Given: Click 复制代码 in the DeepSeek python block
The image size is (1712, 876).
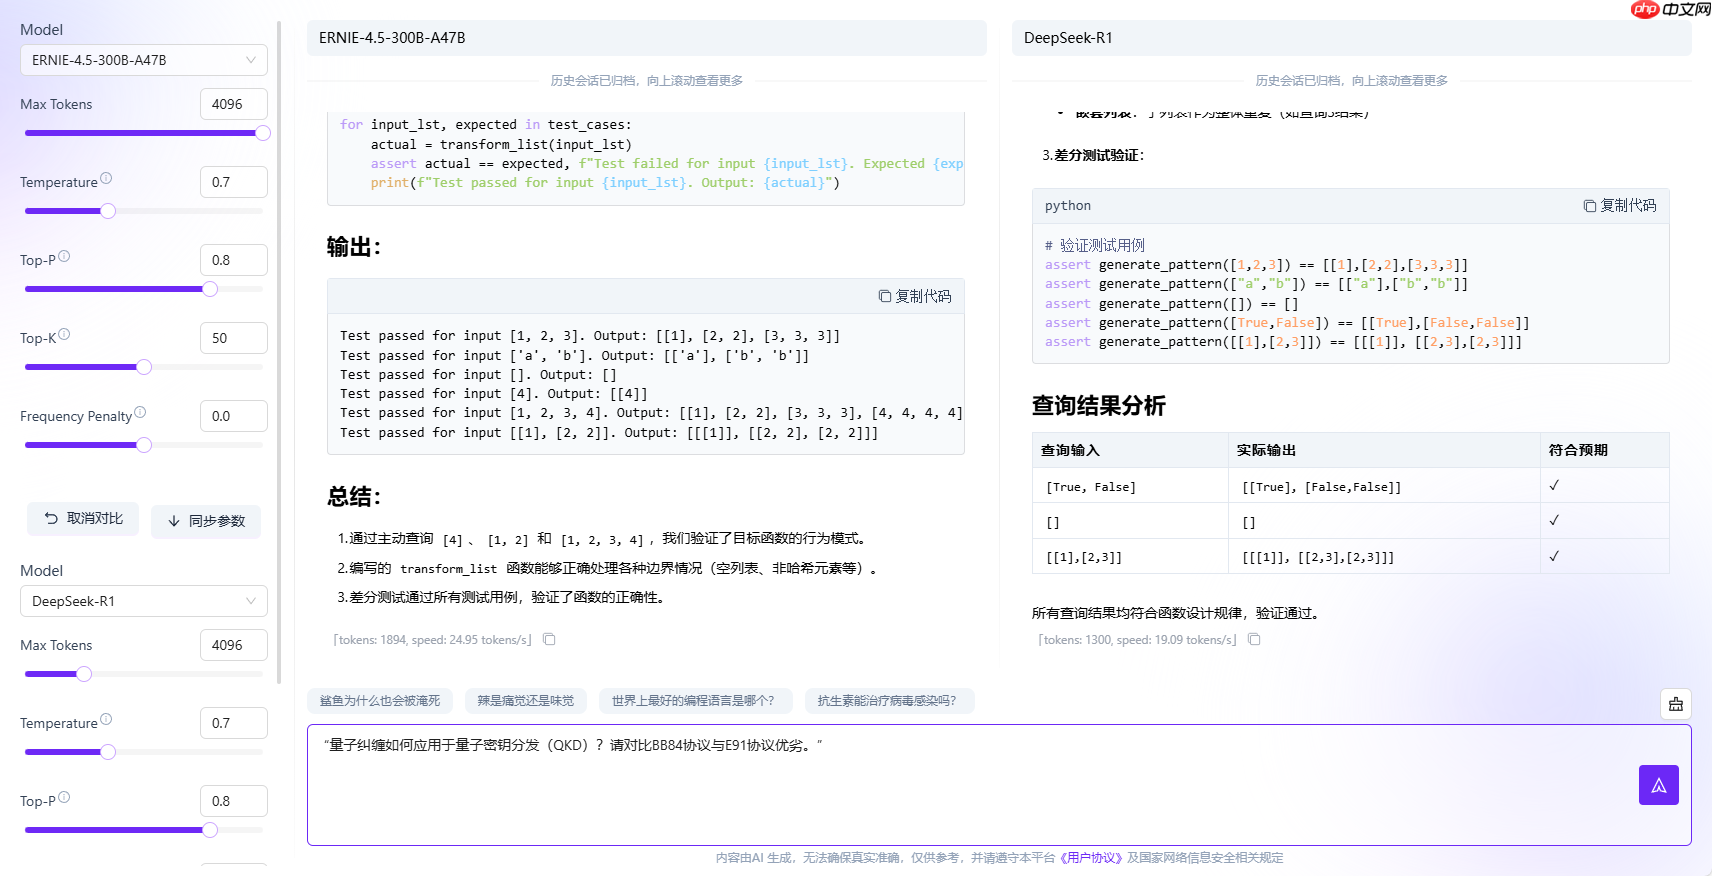Looking at the screenshot, I should (1620, 205).
